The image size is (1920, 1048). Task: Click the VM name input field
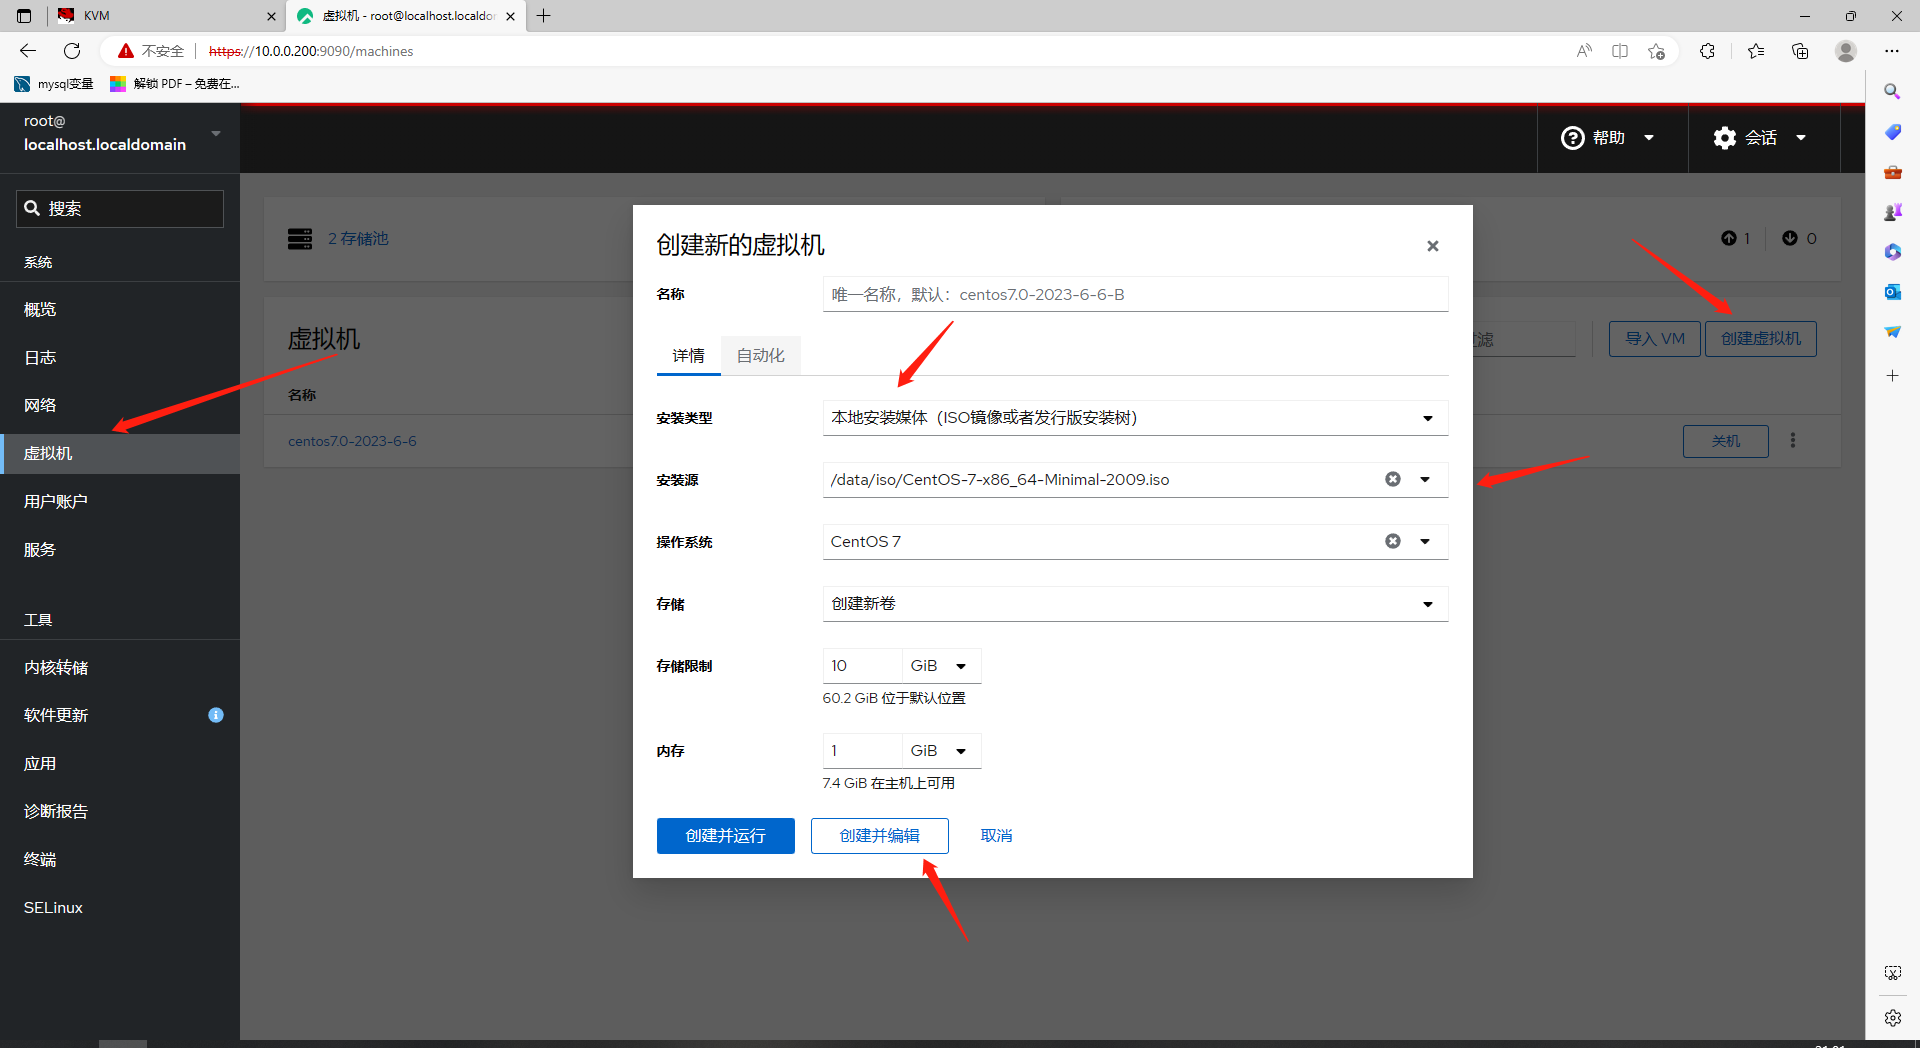pos(1134,295)
